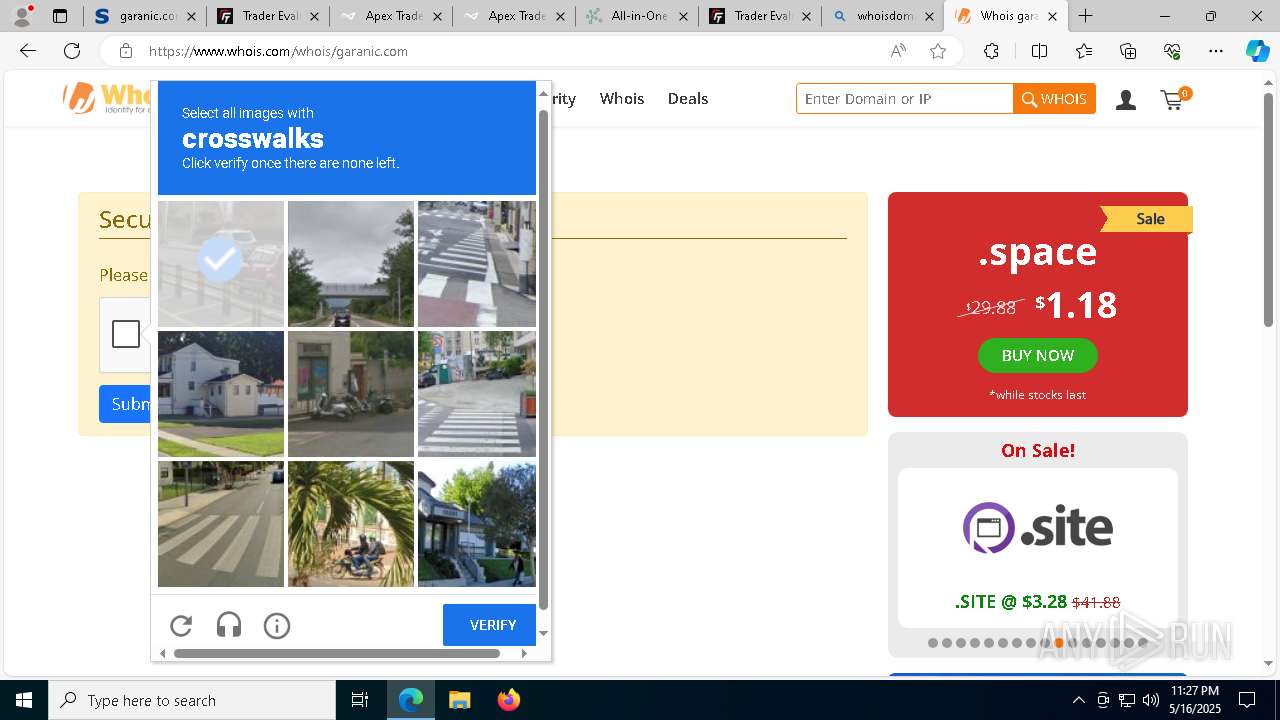Viewport: 1280px width, 720px height.
Task: Click the captcha vertical scrollbar
Action: click(544, 359)
